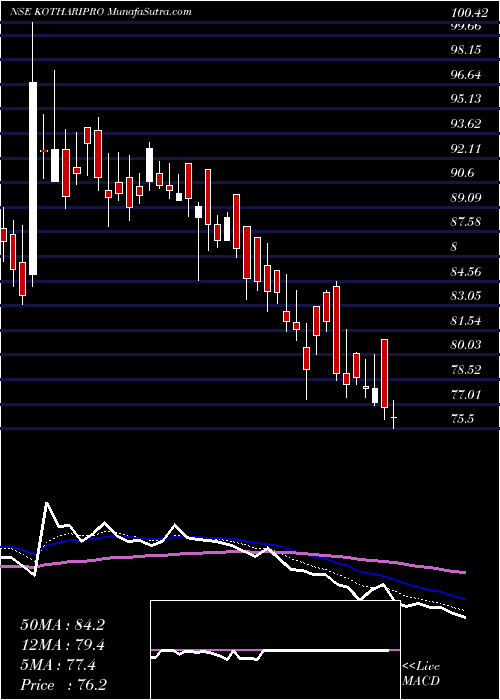
Task: Click the MACD inset chart box
Action: tap(275, 650)
